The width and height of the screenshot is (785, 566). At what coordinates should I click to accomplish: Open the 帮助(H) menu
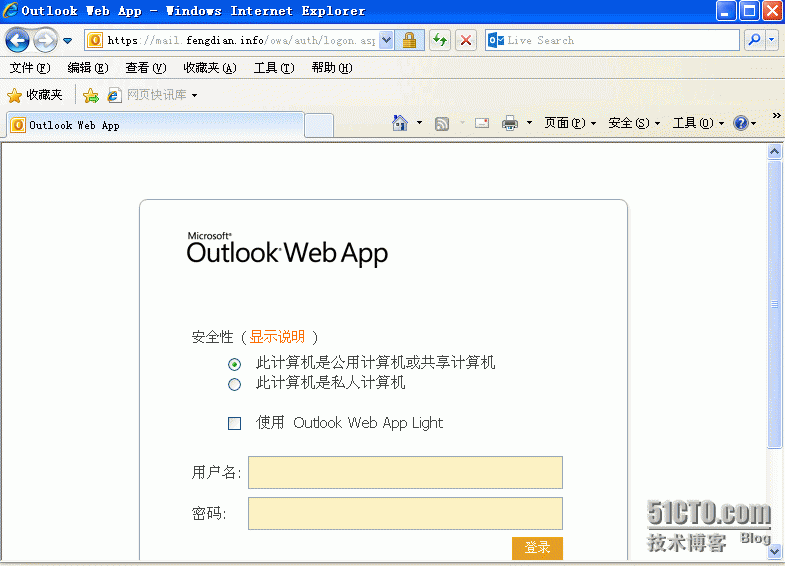(x=332, y=68)
